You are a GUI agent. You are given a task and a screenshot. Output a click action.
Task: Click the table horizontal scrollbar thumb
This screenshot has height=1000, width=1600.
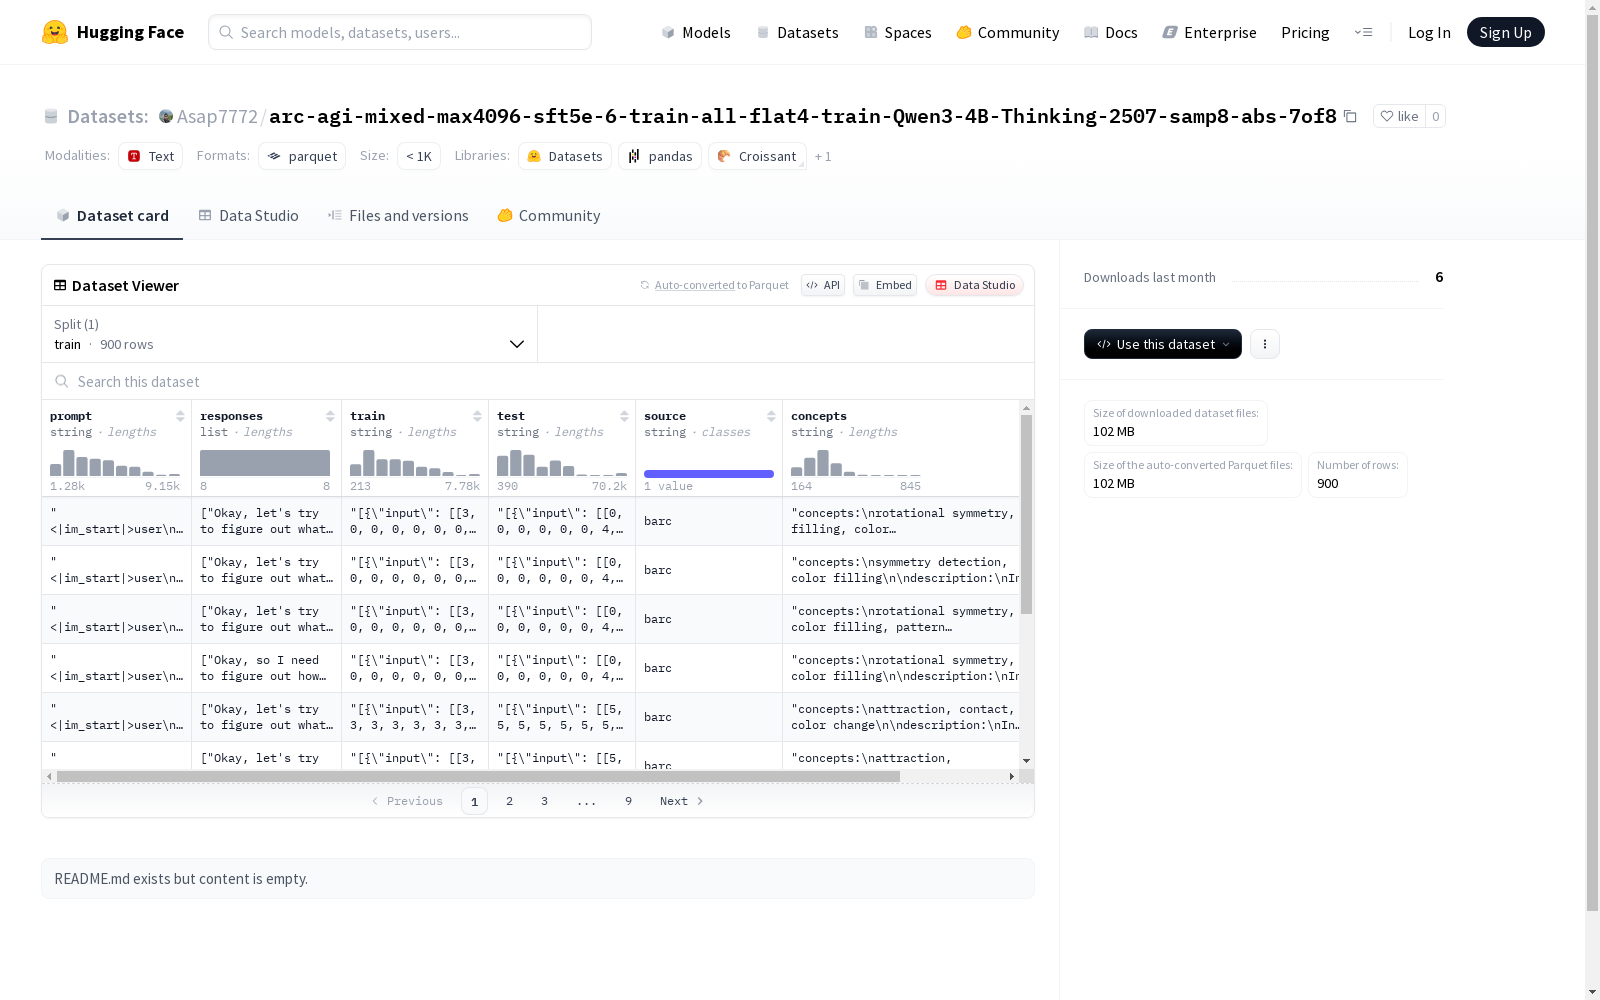click(478, 776)
